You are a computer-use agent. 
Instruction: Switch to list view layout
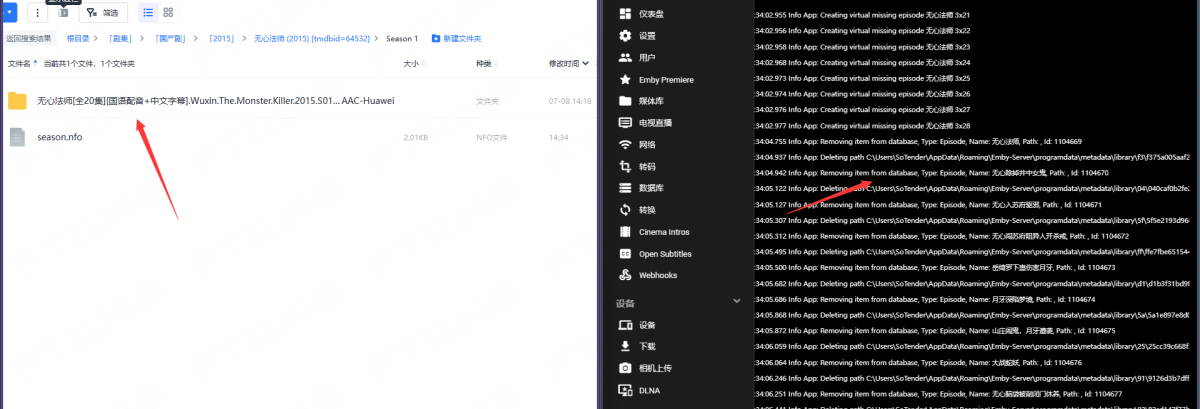coord(148,13)
